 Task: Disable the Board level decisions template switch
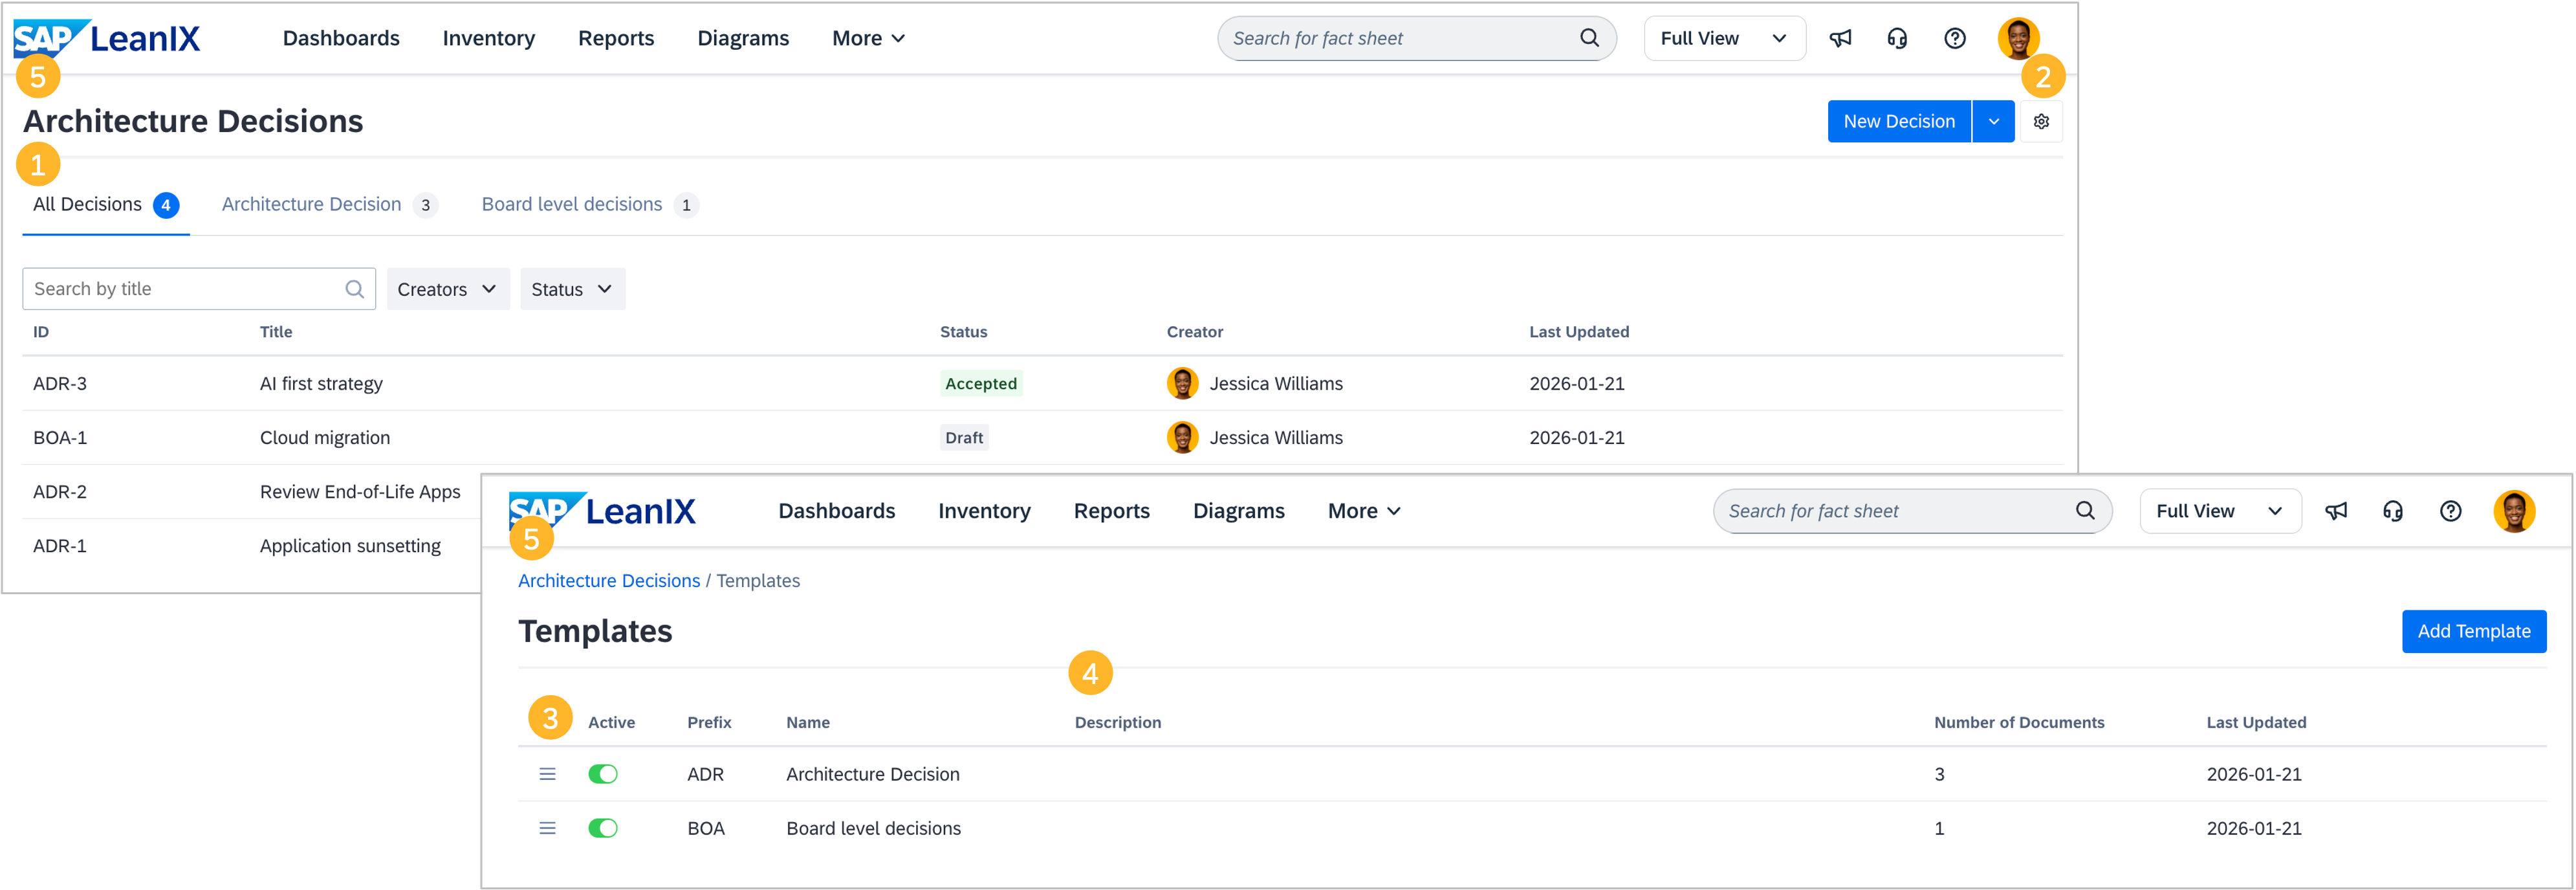click(x=603, y=828)
